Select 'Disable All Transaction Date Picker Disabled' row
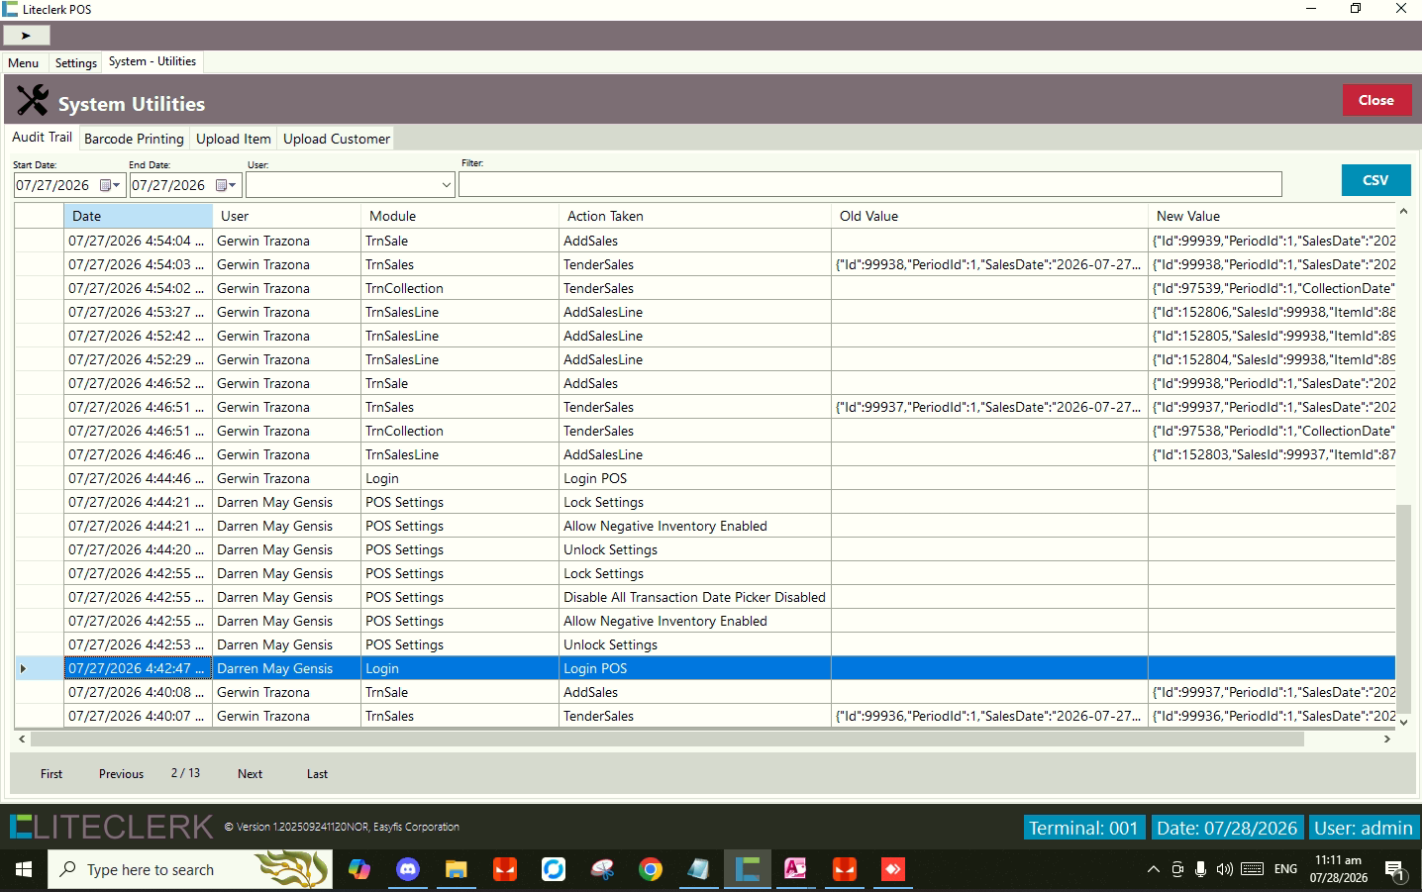1422x892 pixels. tap(705, 597)
